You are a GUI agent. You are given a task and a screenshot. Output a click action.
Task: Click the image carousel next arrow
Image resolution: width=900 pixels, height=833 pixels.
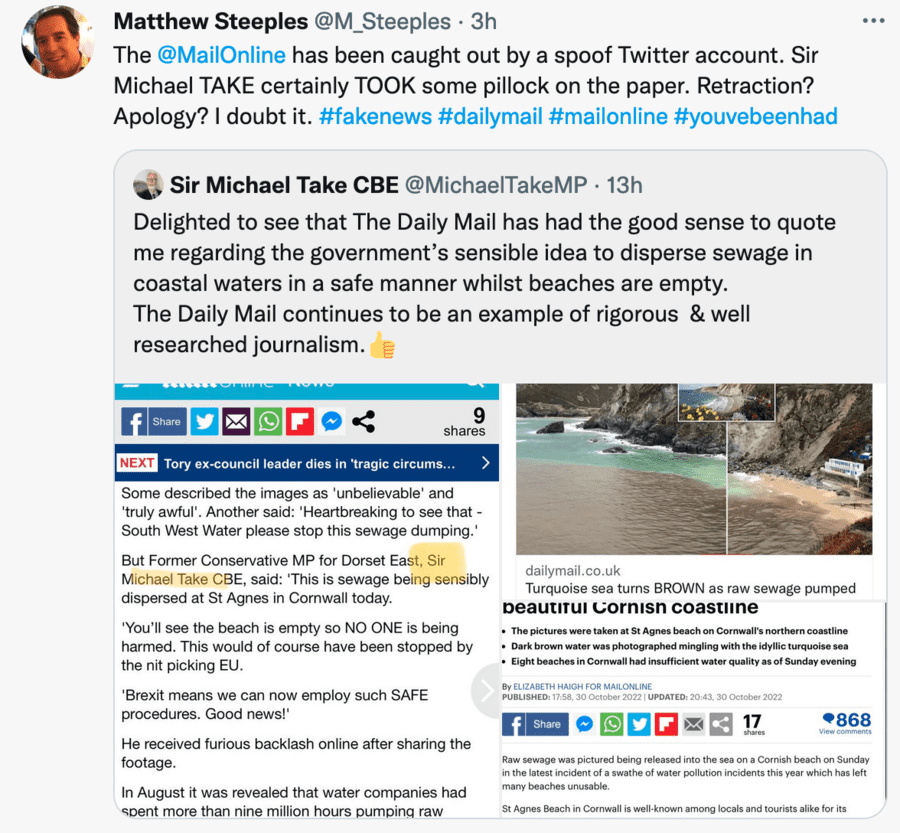(487, 691)
